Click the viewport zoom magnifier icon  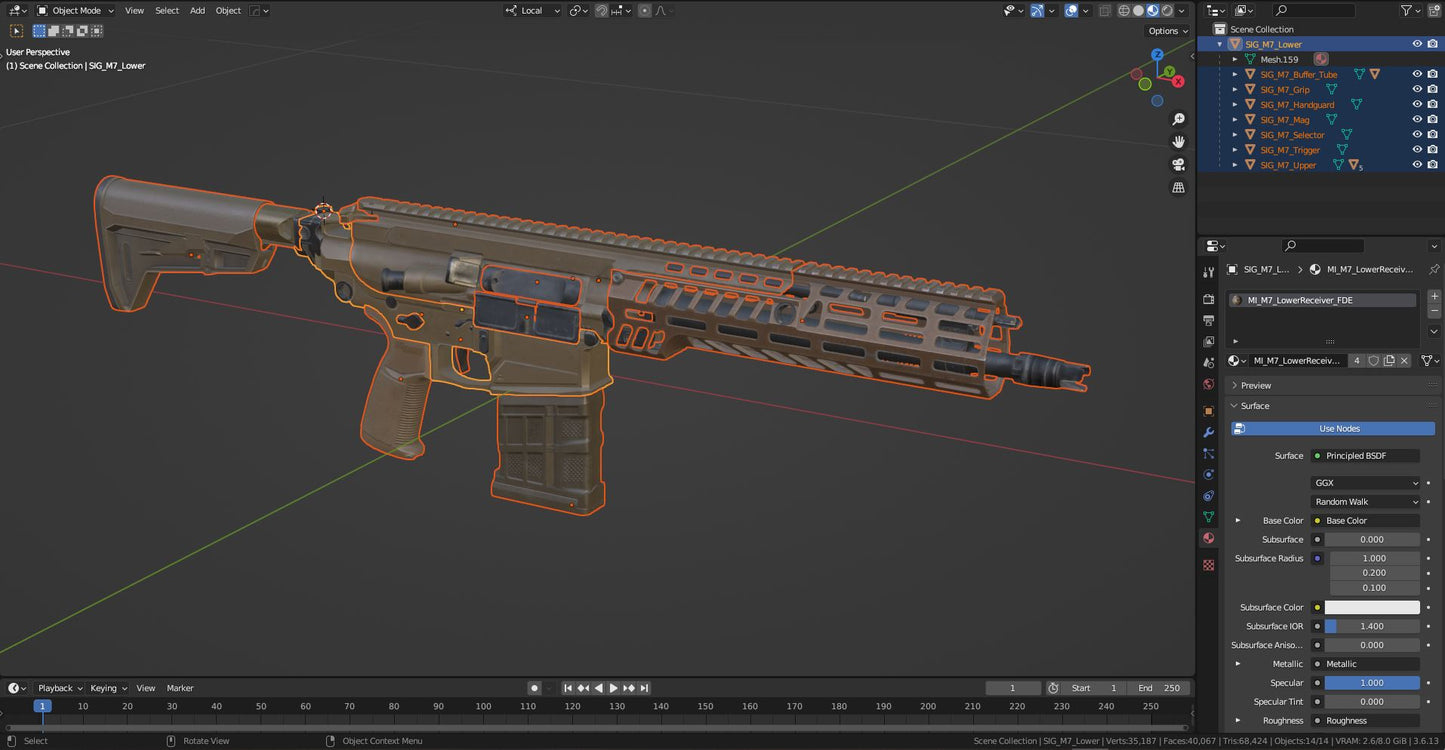[1179, 118]
